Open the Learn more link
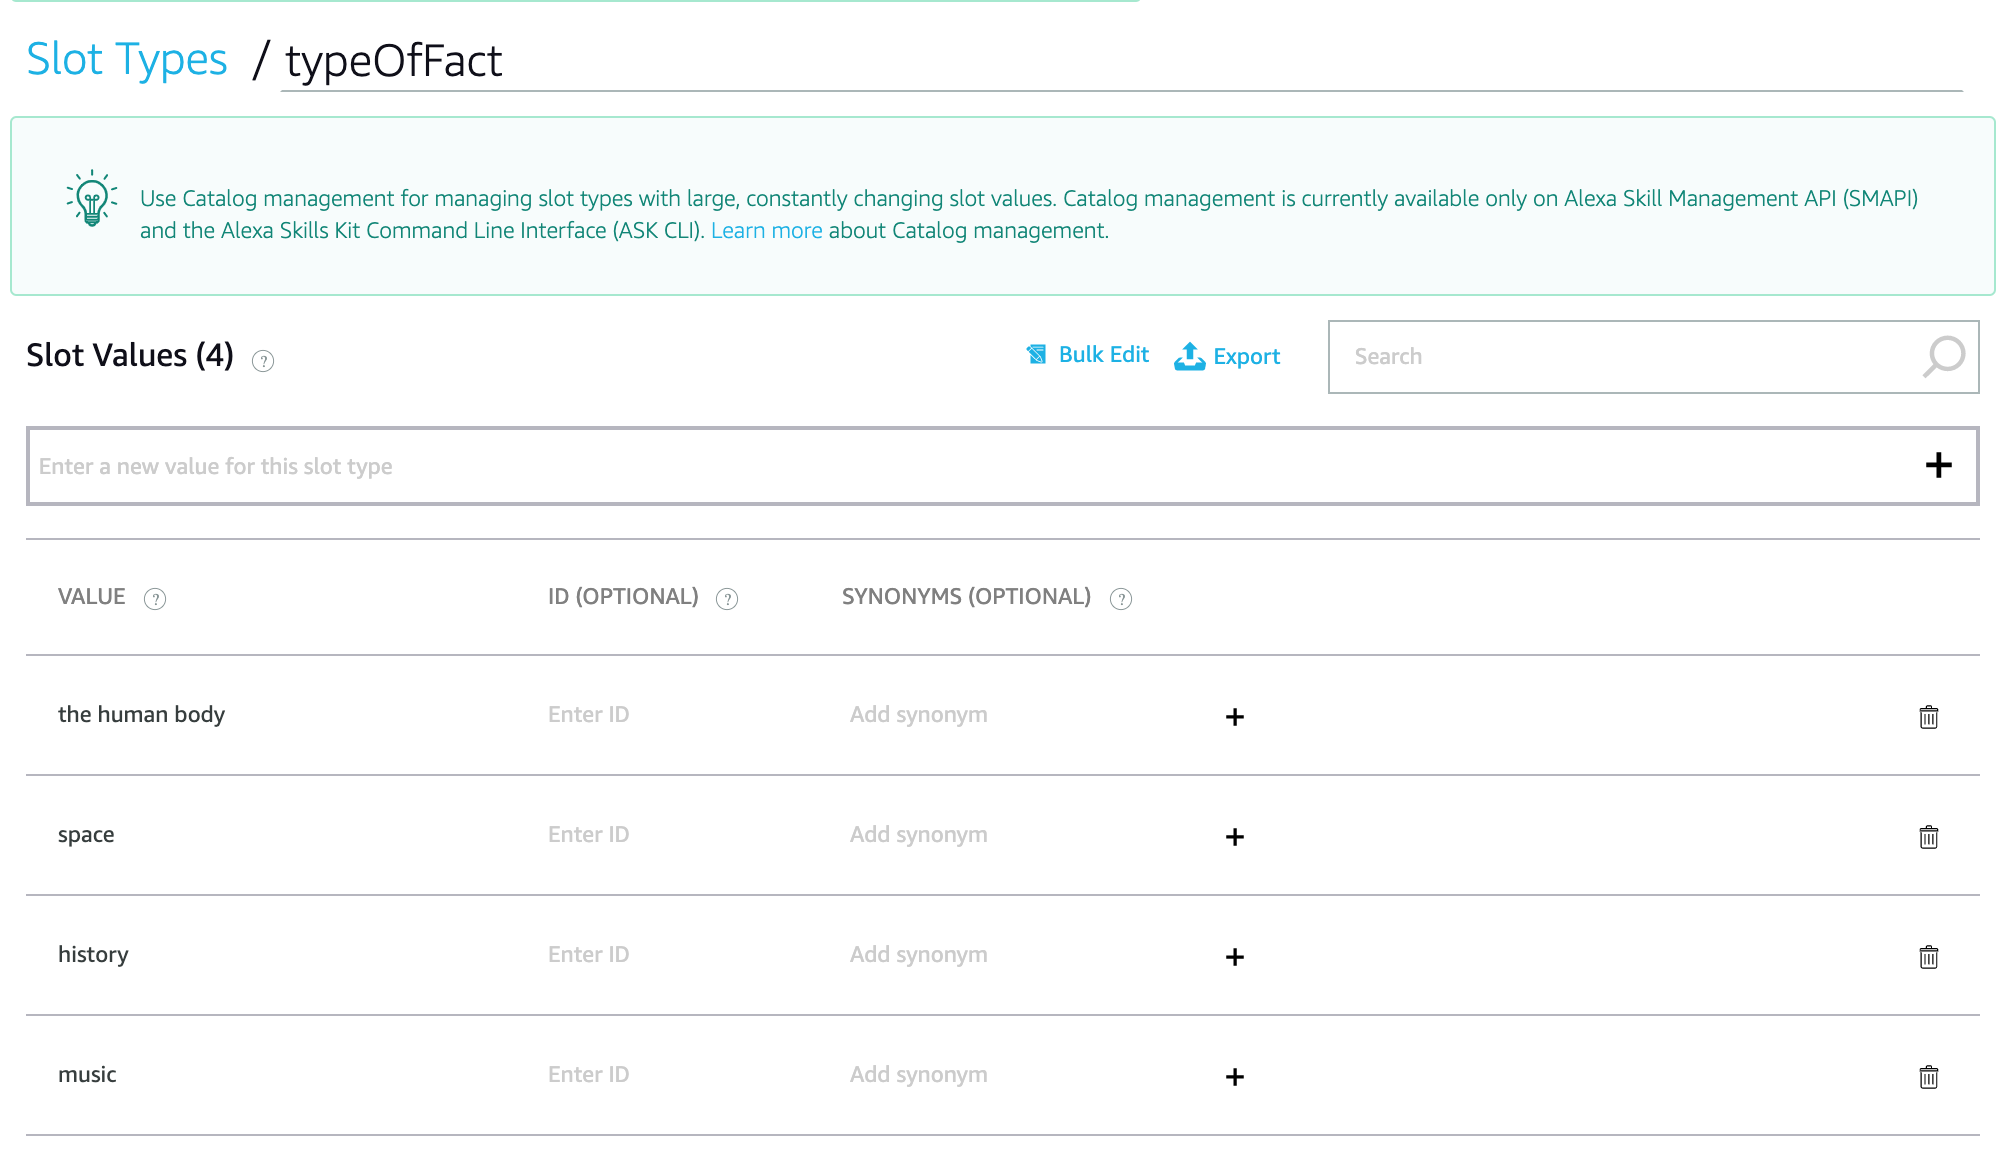 (x=766, y=230)
